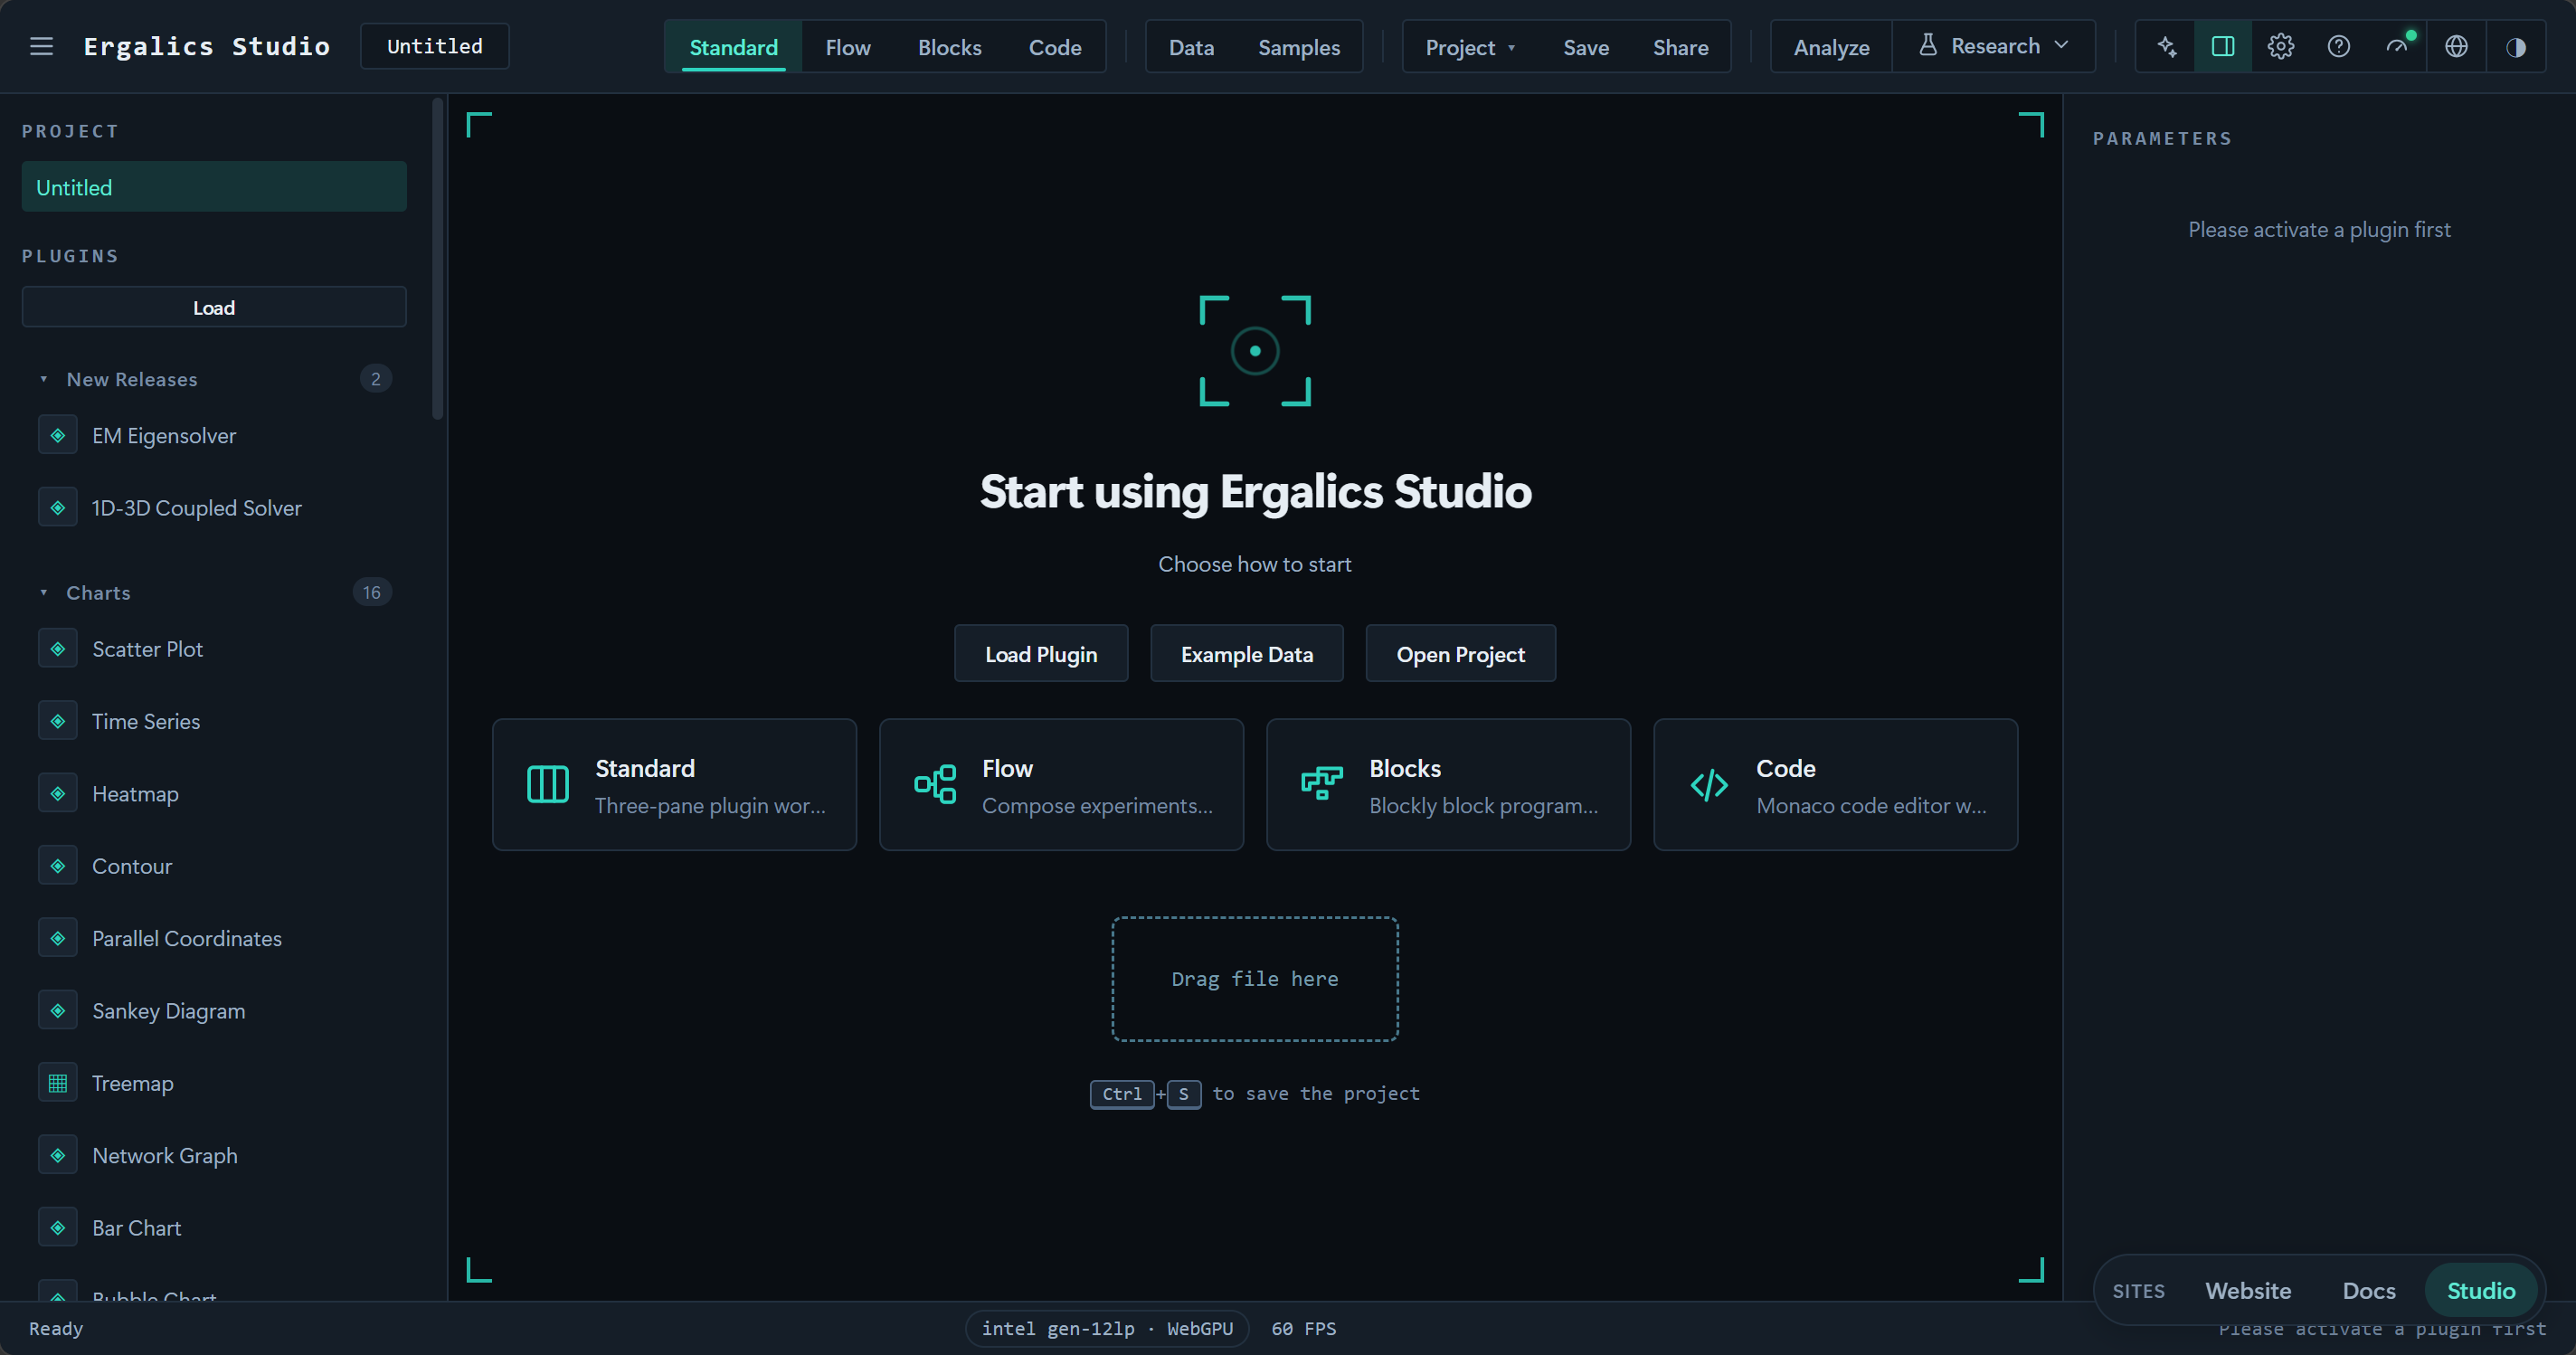The image size is (2576, 1355).
Task: Click the Save button in toolbar
Action: pos(1586,47)
